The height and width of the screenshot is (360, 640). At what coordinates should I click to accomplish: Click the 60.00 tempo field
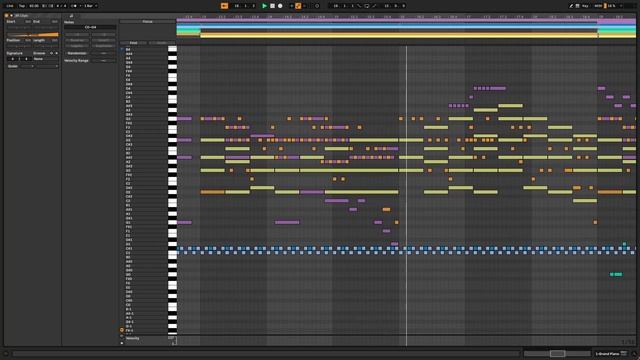pos(34,6)
